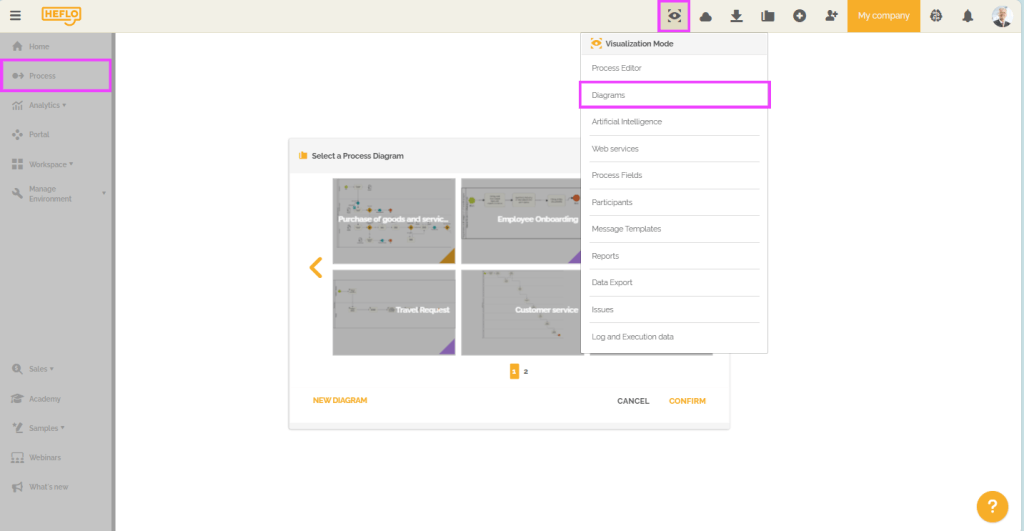
Task: Open the hamburger menu icon
Action: pyautogui.click(x=15, y=16)
